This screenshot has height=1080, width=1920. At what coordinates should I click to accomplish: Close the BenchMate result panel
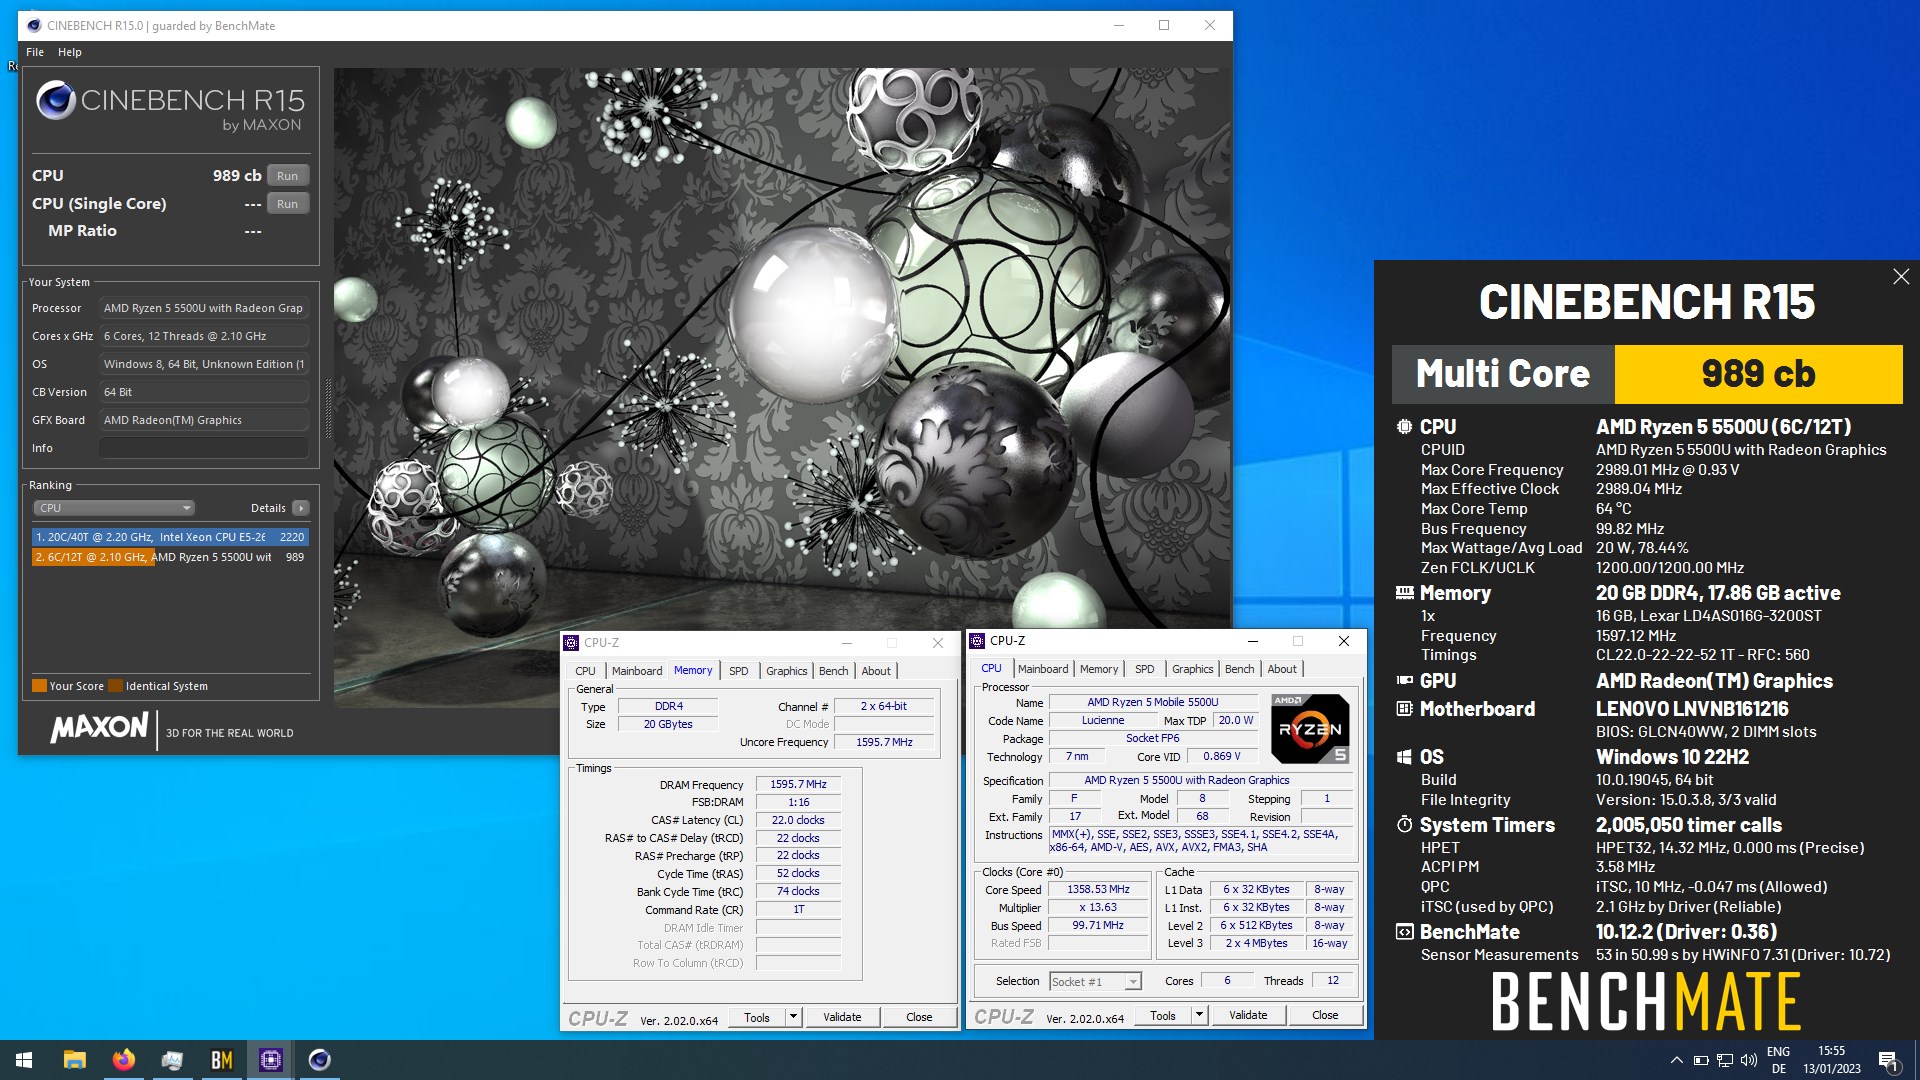click(1901, 277)
